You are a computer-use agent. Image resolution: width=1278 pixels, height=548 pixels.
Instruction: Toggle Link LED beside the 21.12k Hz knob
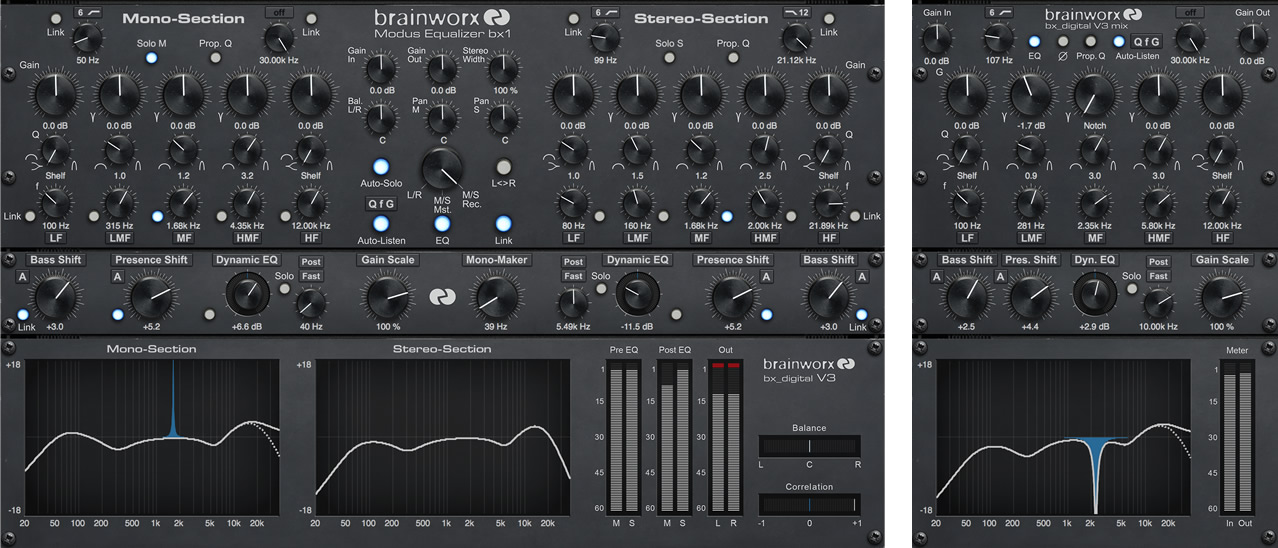tap(829, 19)
